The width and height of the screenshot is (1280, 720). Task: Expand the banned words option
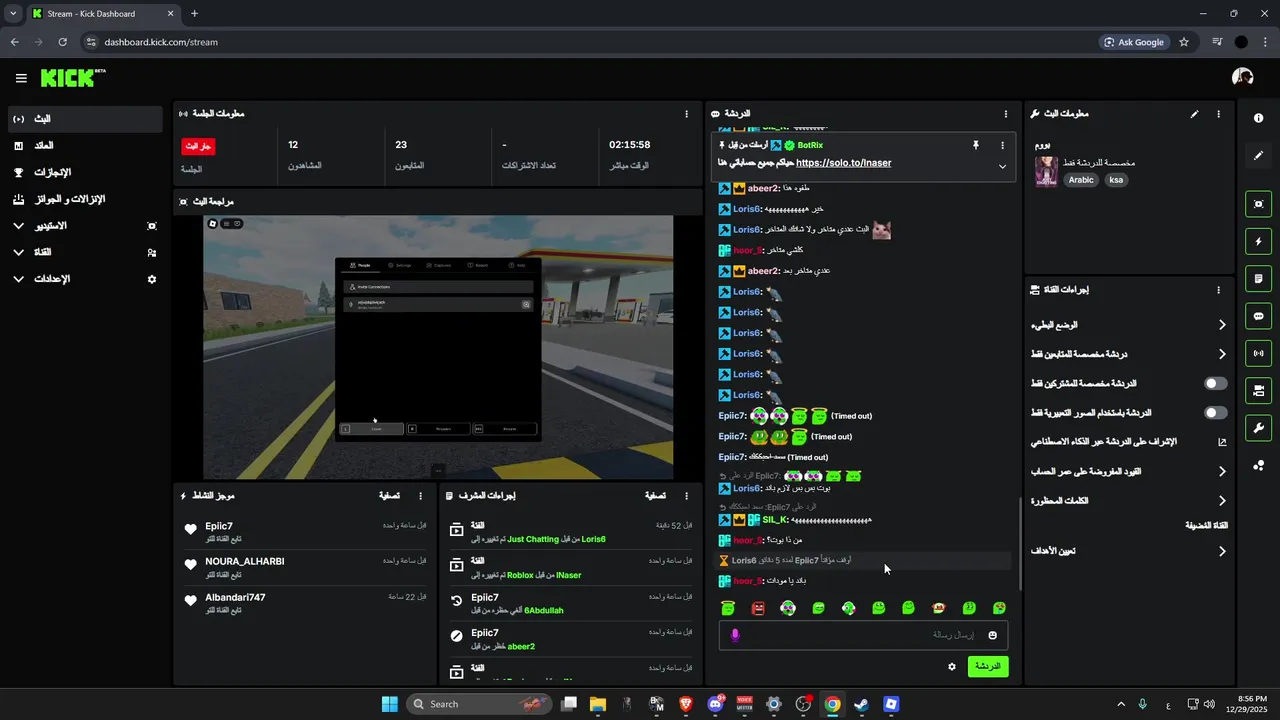[x=1129, y=501]
